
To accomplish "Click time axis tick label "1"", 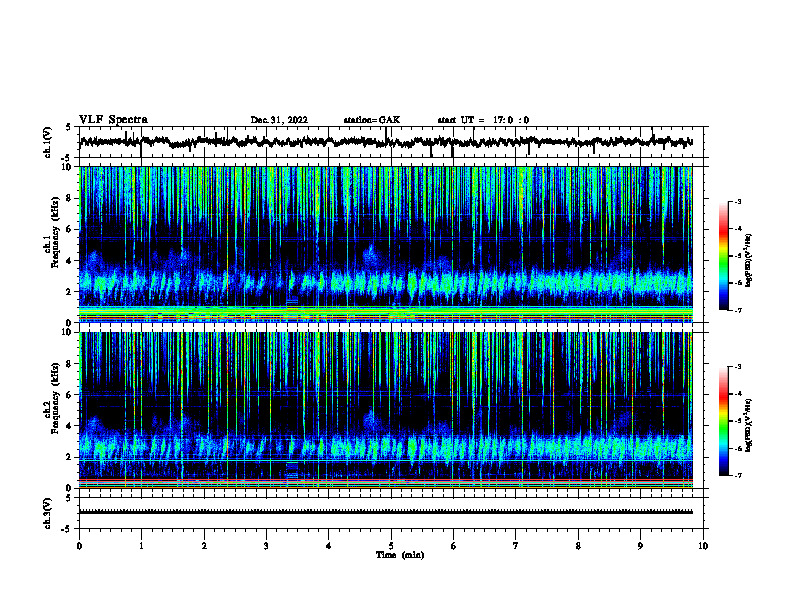I will click(x=141, y=546).
